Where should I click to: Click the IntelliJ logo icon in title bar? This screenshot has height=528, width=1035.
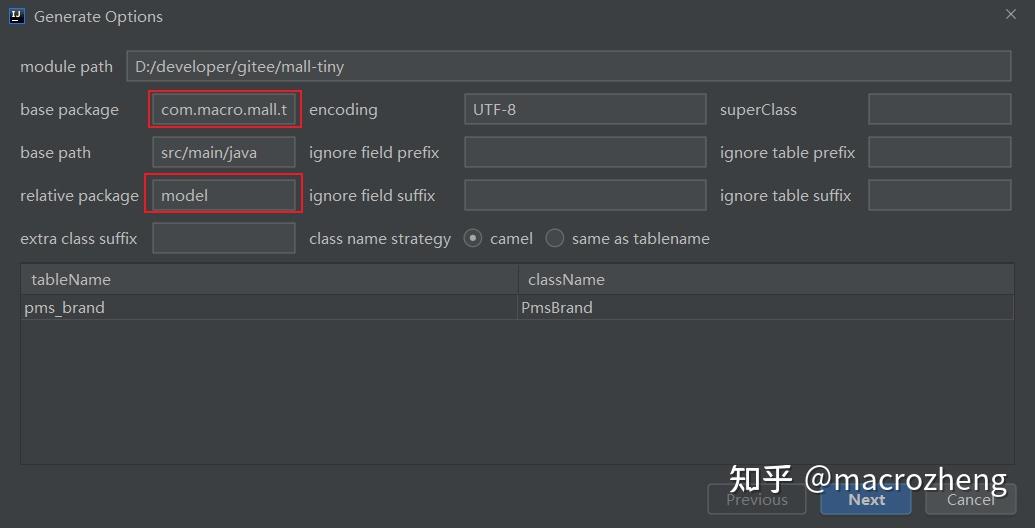tap(16, 16)
